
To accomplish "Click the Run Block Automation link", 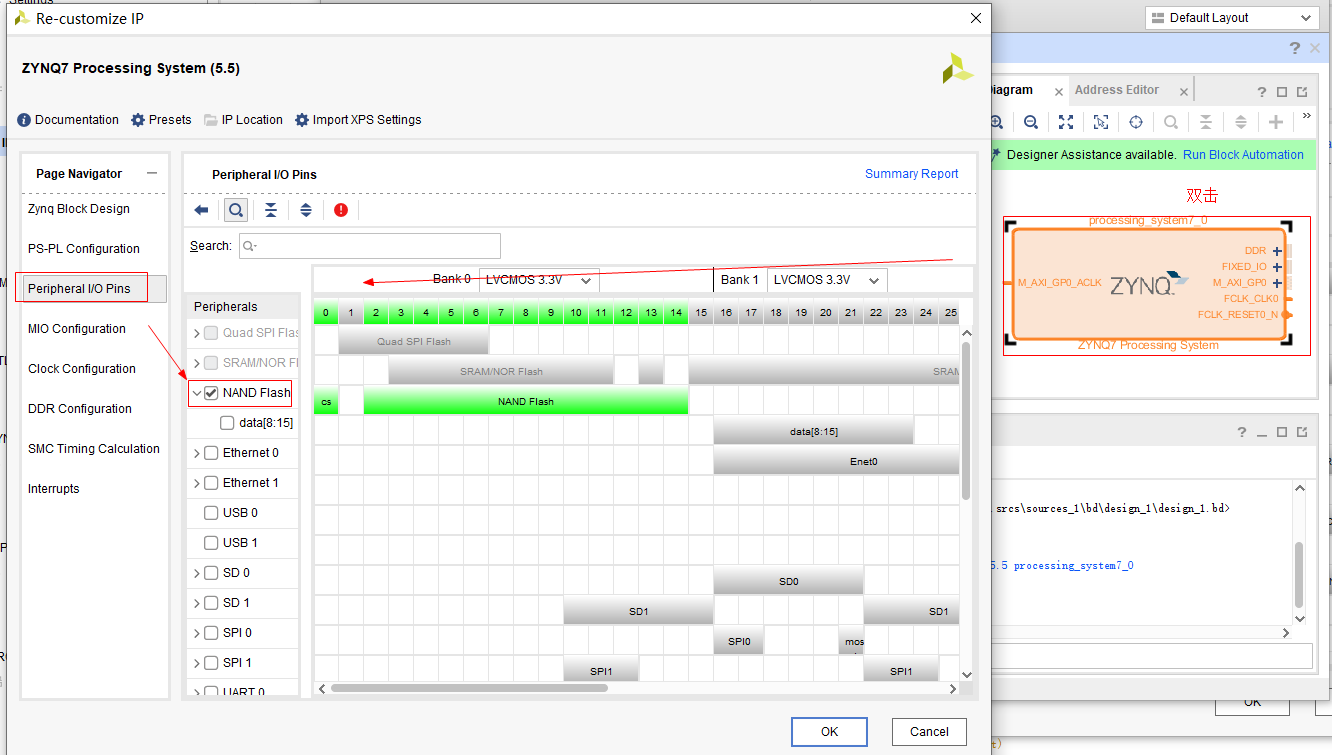I will tap(1243, 155).
